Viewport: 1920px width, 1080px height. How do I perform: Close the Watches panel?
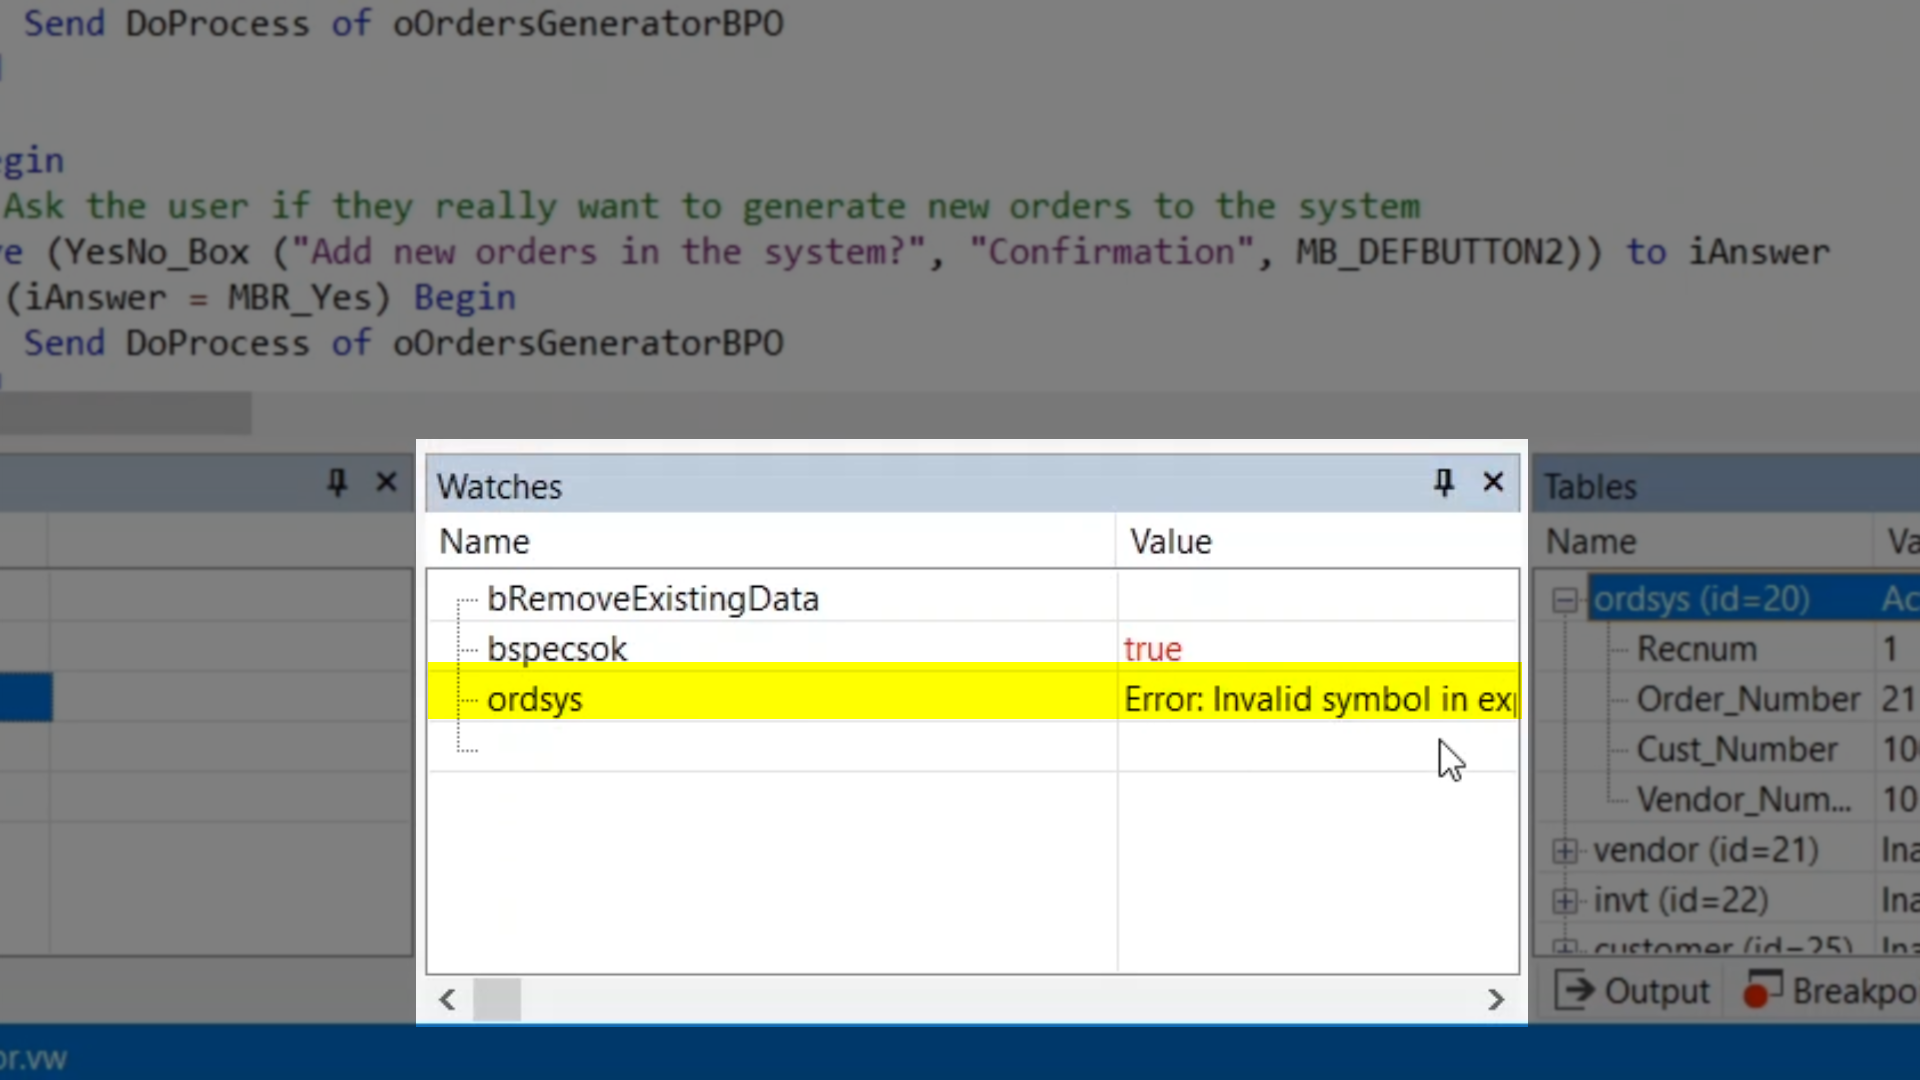tap(1493, 483)
